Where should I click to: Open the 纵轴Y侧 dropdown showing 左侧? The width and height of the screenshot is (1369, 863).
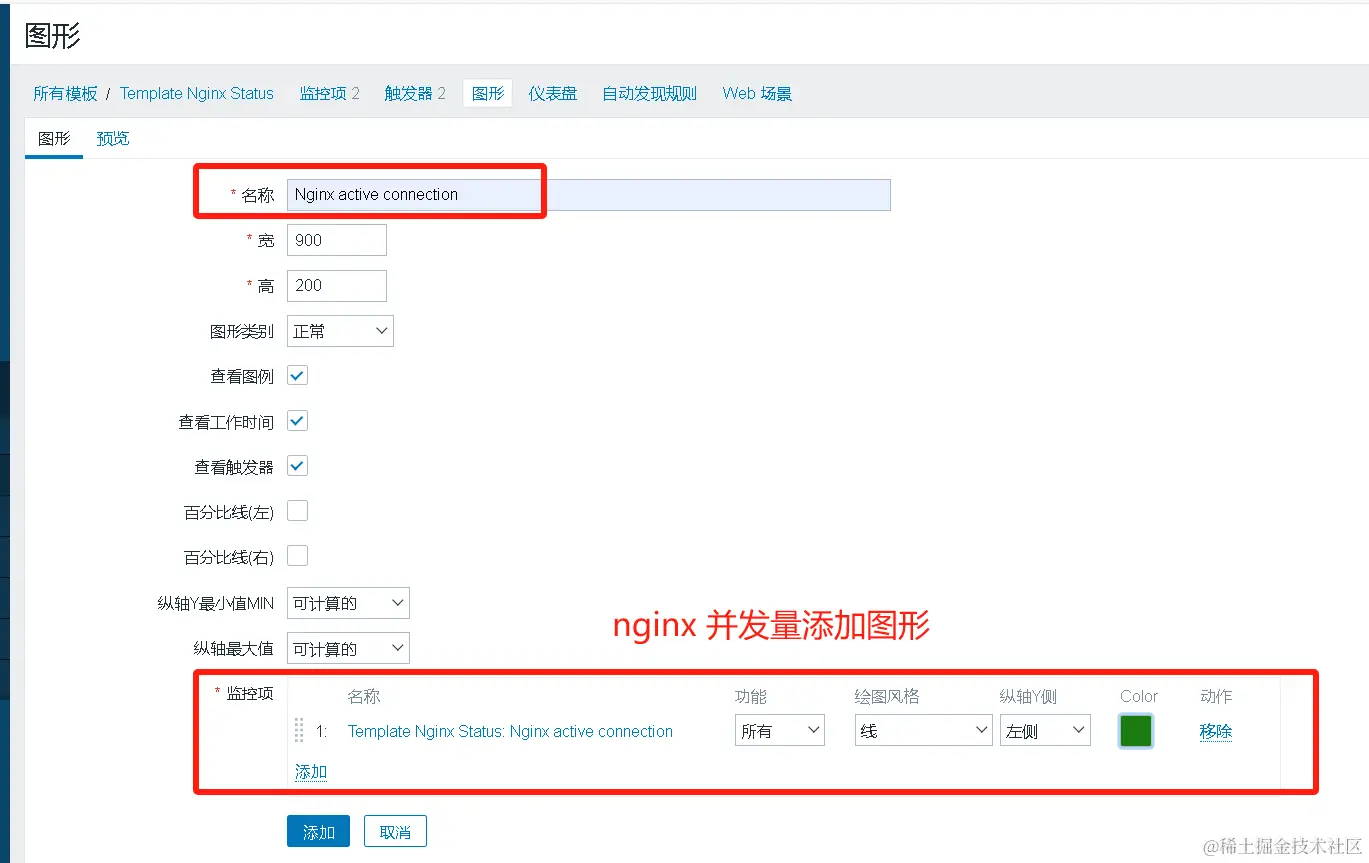[1045, 731]
